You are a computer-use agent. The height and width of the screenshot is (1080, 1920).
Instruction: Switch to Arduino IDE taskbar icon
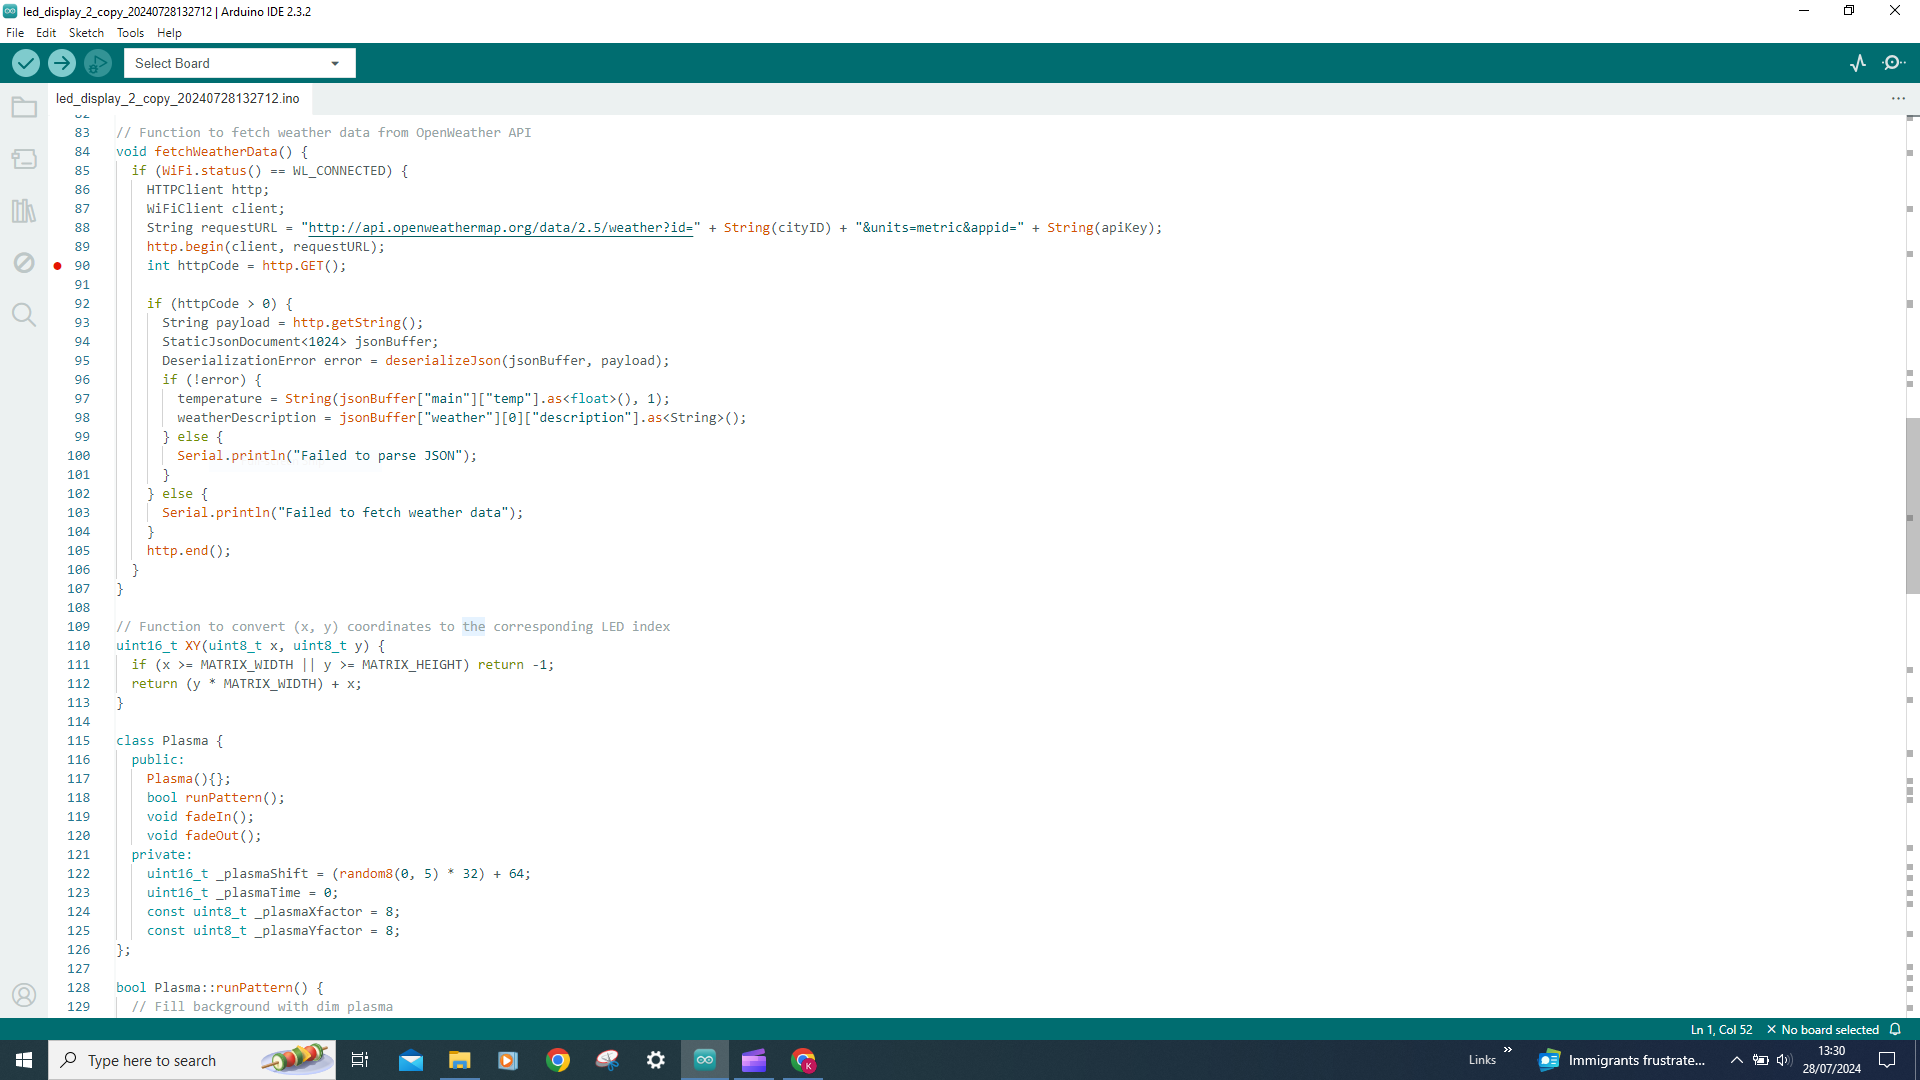pos(705,1060)
